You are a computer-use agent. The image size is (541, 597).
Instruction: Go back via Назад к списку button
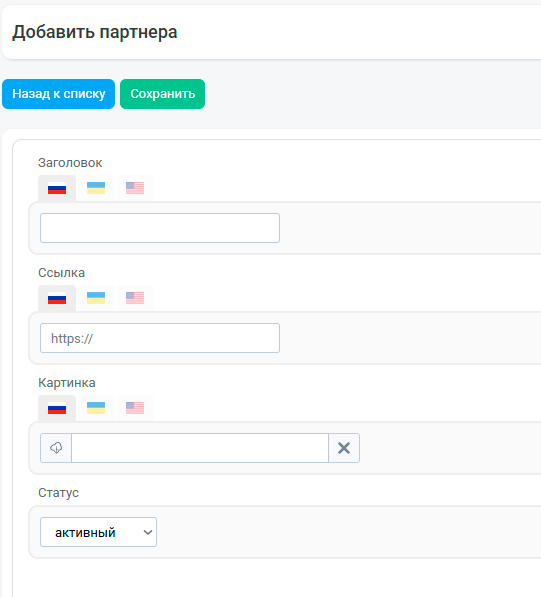pyautogui.click(x=59, y=94)
